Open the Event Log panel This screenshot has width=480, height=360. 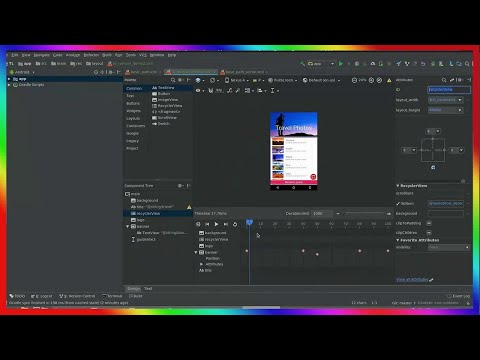click(459, 296)
